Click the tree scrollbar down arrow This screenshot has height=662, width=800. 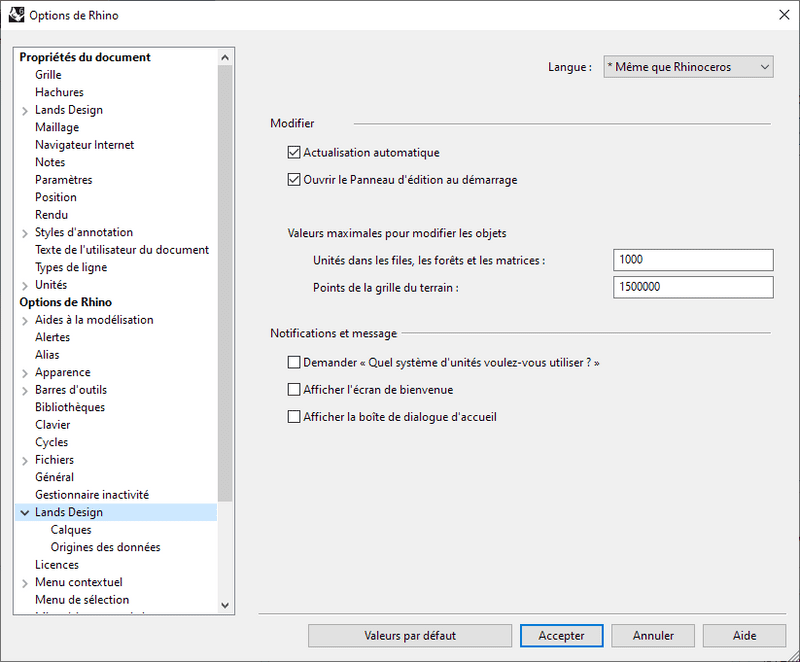click(x=225, y=604)
